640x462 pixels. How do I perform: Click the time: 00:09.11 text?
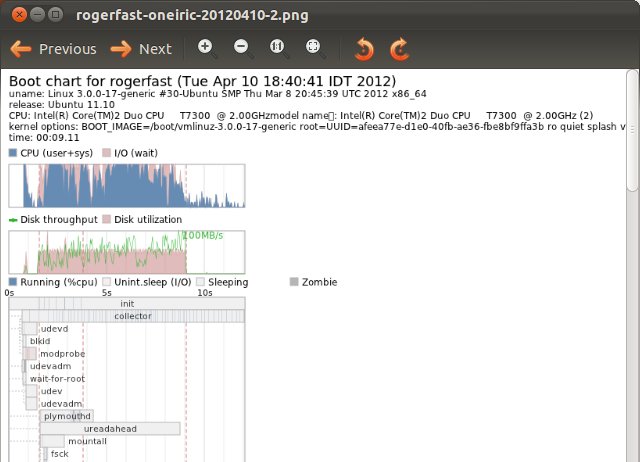(x=44, y=138)
